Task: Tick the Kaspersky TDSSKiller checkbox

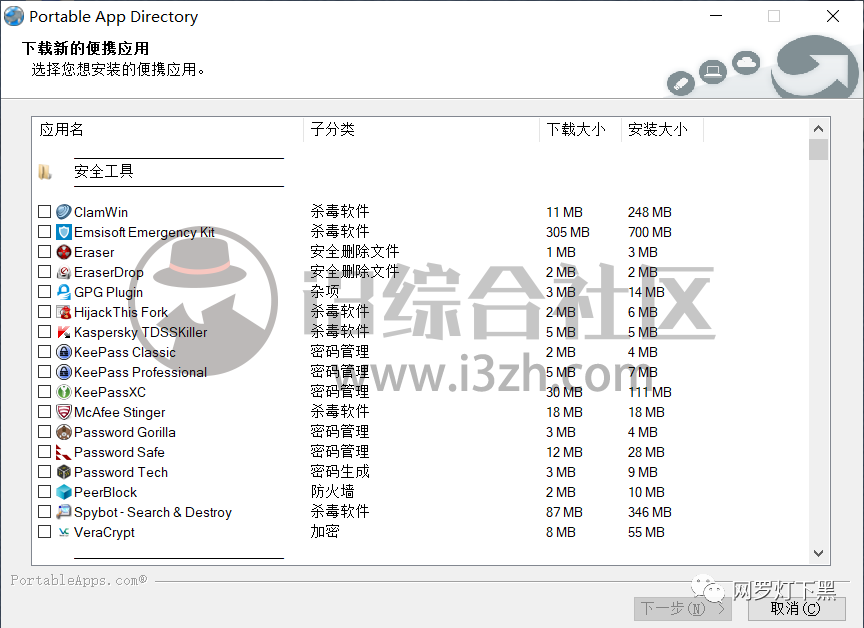Action: click(45, 332)
